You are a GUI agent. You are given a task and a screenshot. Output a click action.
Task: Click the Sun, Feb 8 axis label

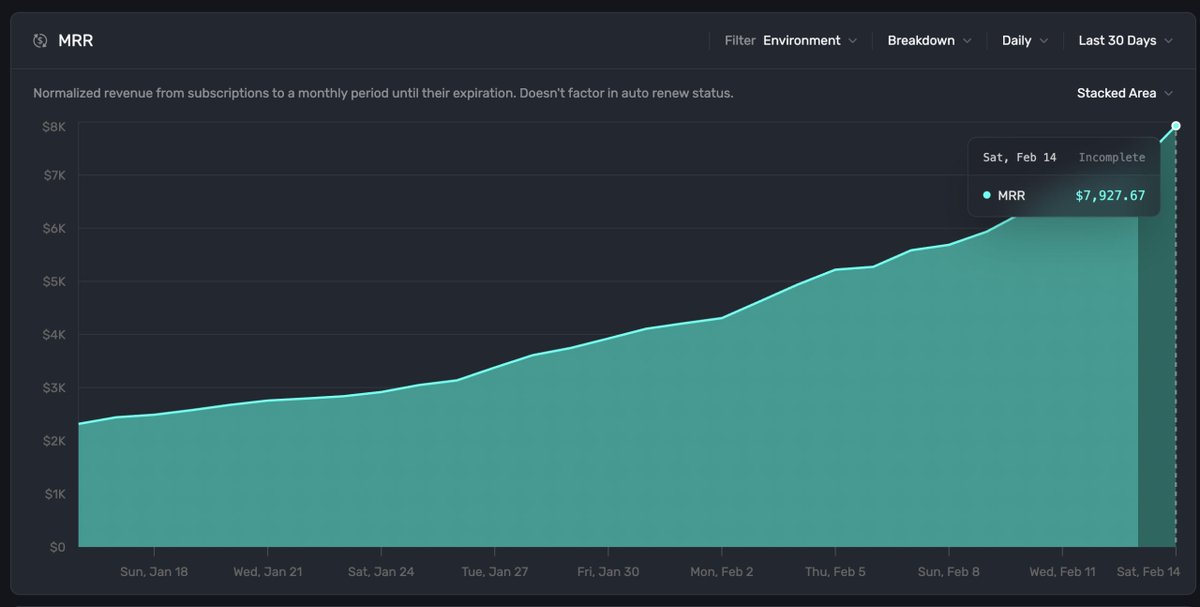(x=949, y=572)
